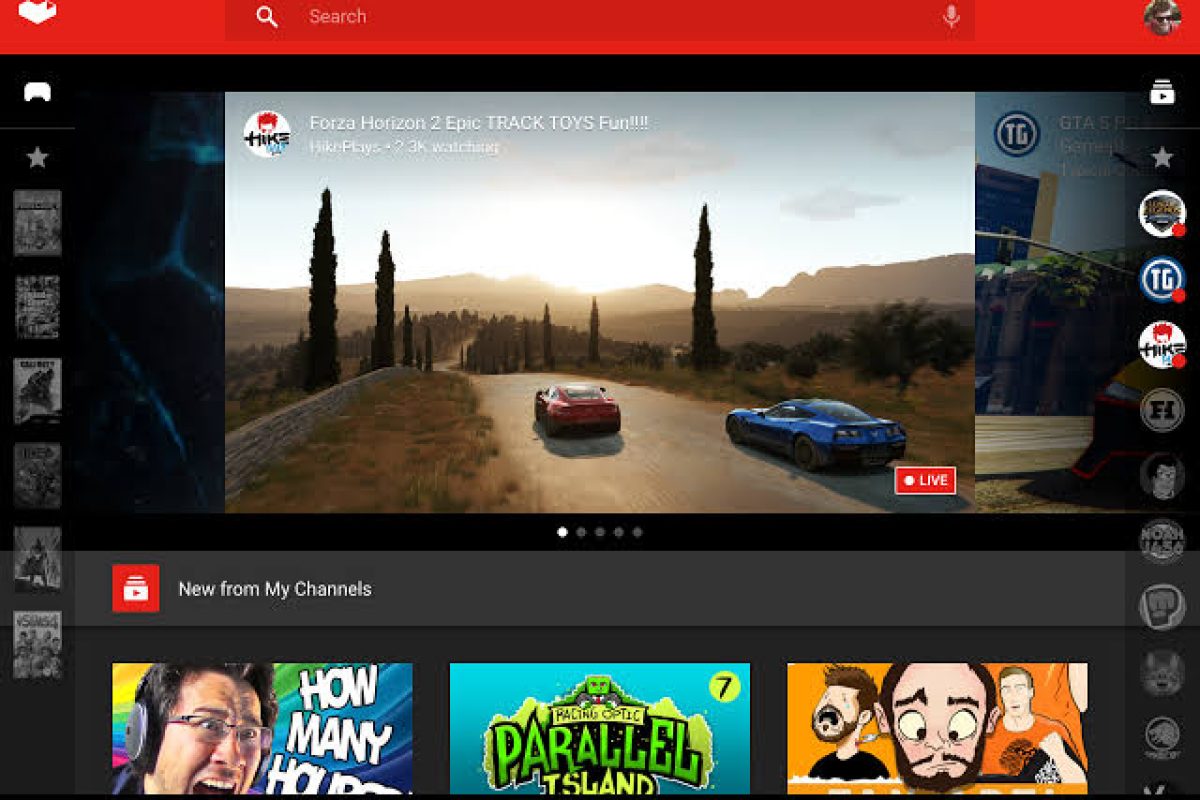Image resolution: width=1200 pixels, height=800 pixels.
Task: Select the second carousel page dot
Action: pyautogui.click(x=581, y=532)
